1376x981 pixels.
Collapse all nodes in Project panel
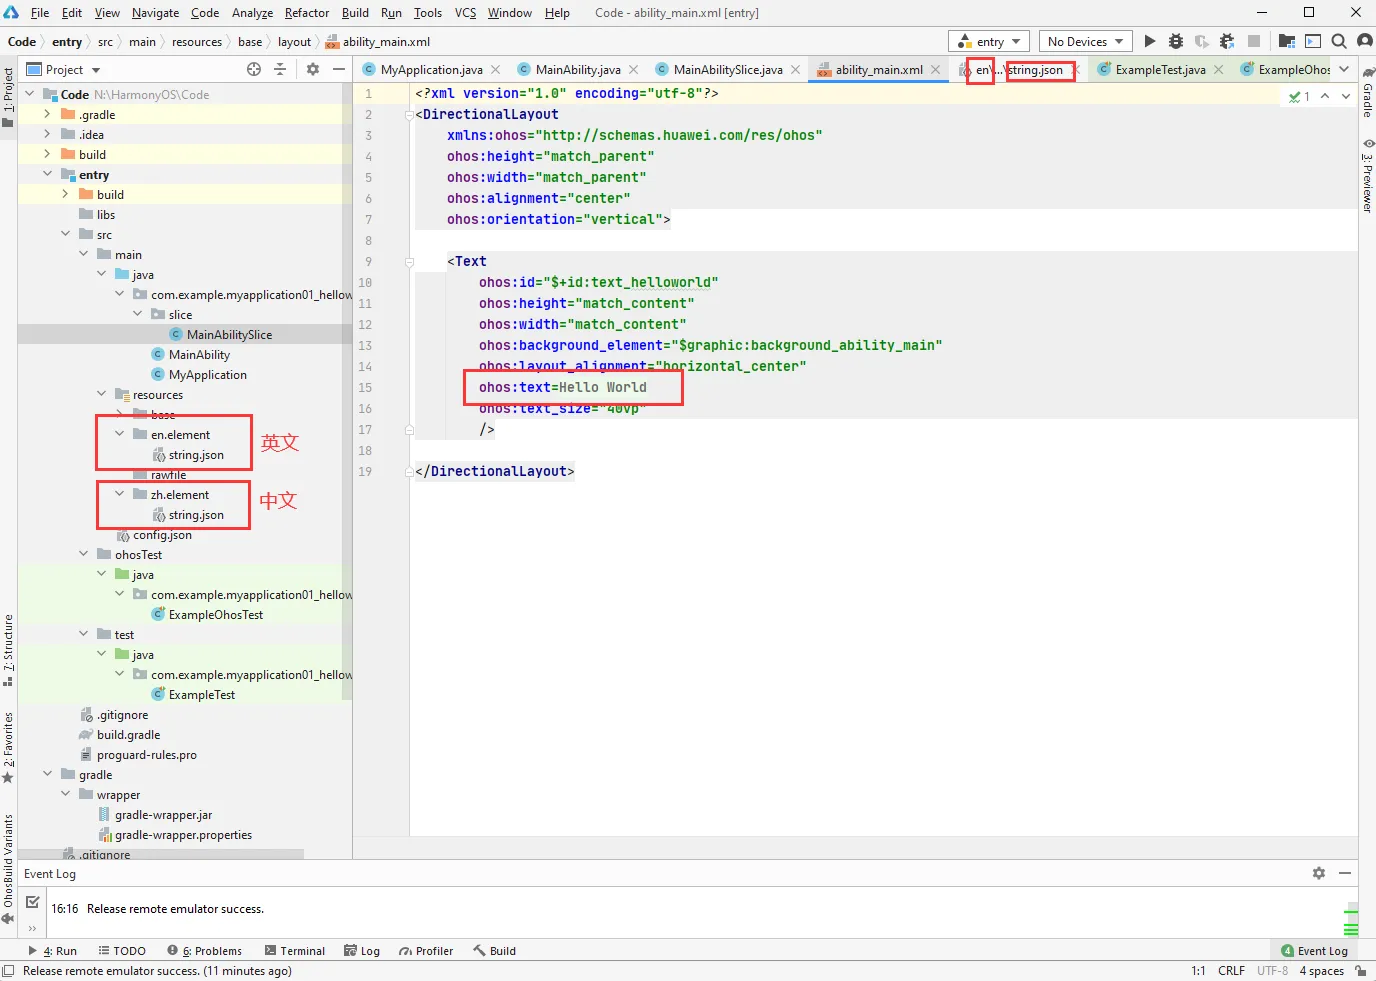[x=280, y=69]
